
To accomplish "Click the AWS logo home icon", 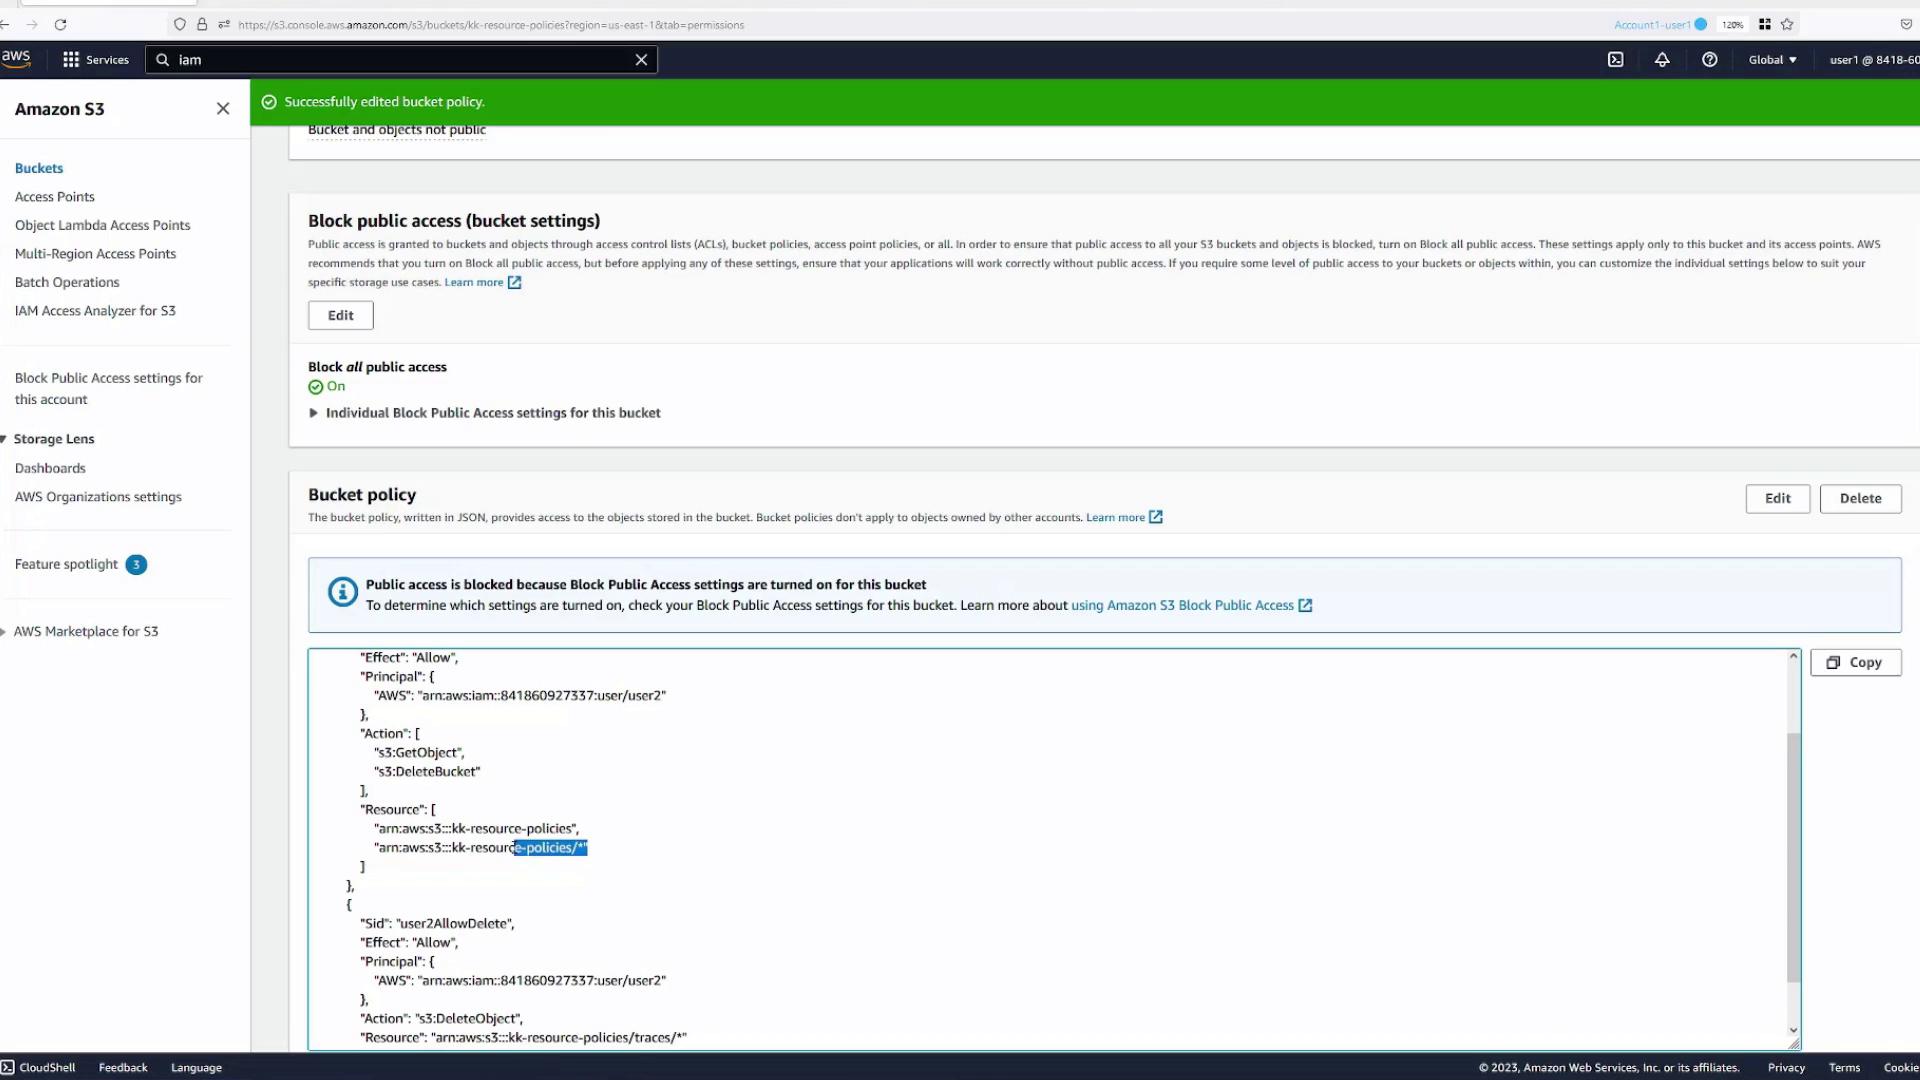I will [16, 58].
